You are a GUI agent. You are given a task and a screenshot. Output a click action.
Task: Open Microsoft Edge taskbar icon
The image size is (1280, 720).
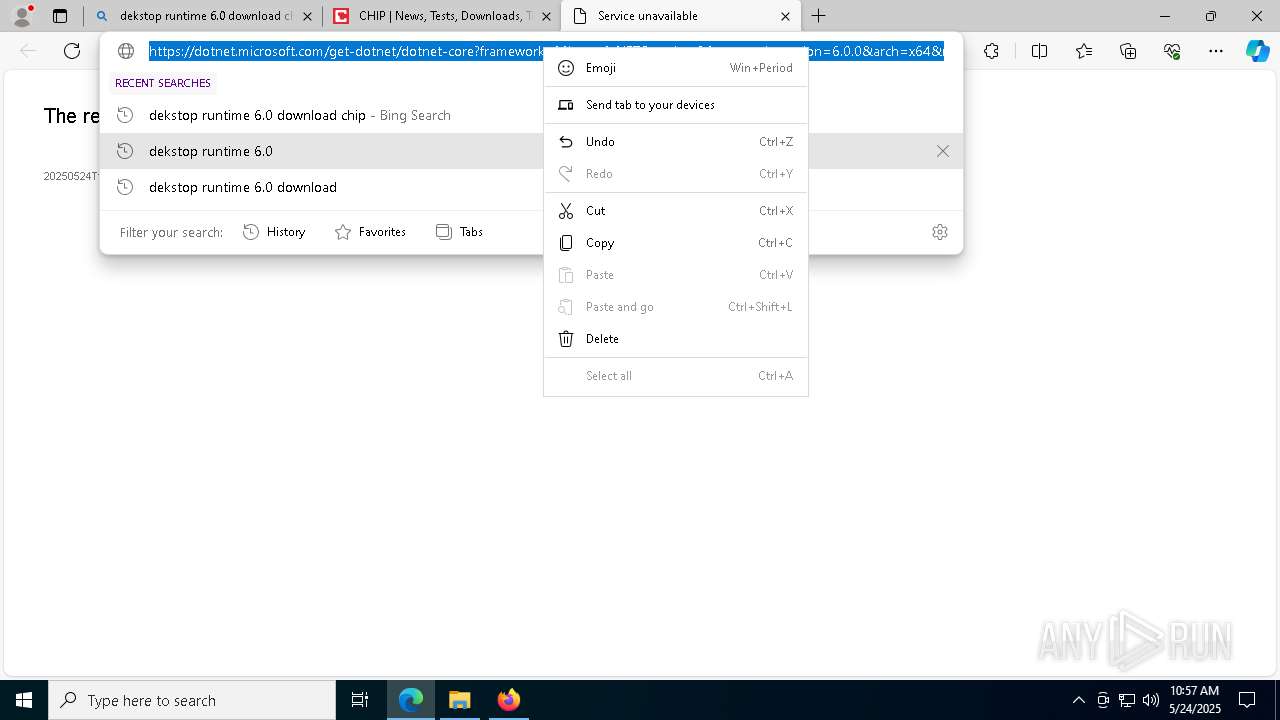point(411,700)
